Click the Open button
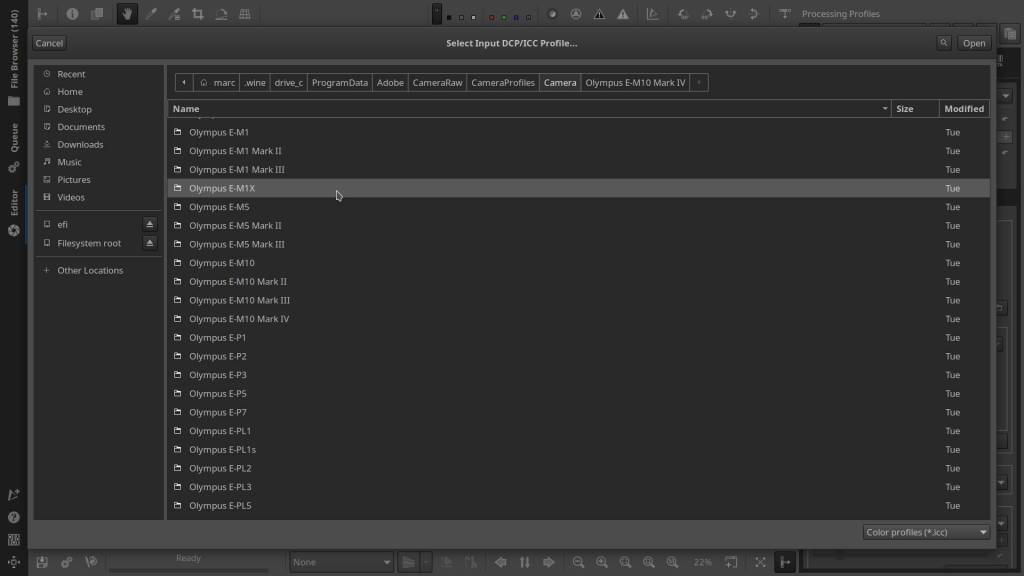The height and width of the screenshot is (576, 1024). [x=974, y=43]
